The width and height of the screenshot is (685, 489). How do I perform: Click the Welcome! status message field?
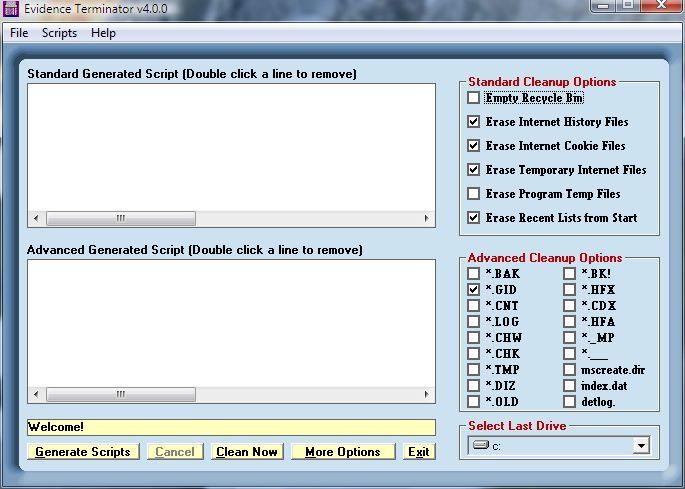click(x=232, y=427)
